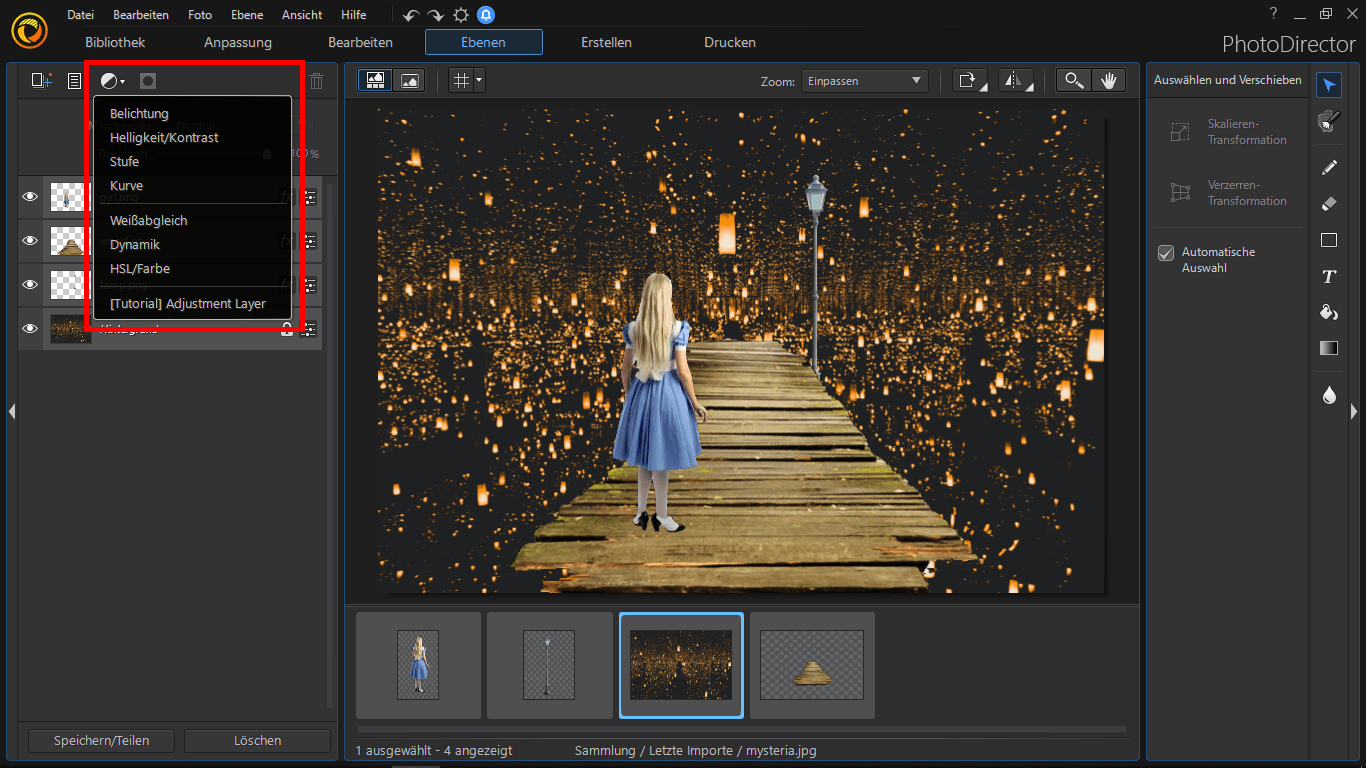The width and height of the screenshot is (1366, 768).
Task: Select the rectangle shape tool
Action: click(1328, 240)
